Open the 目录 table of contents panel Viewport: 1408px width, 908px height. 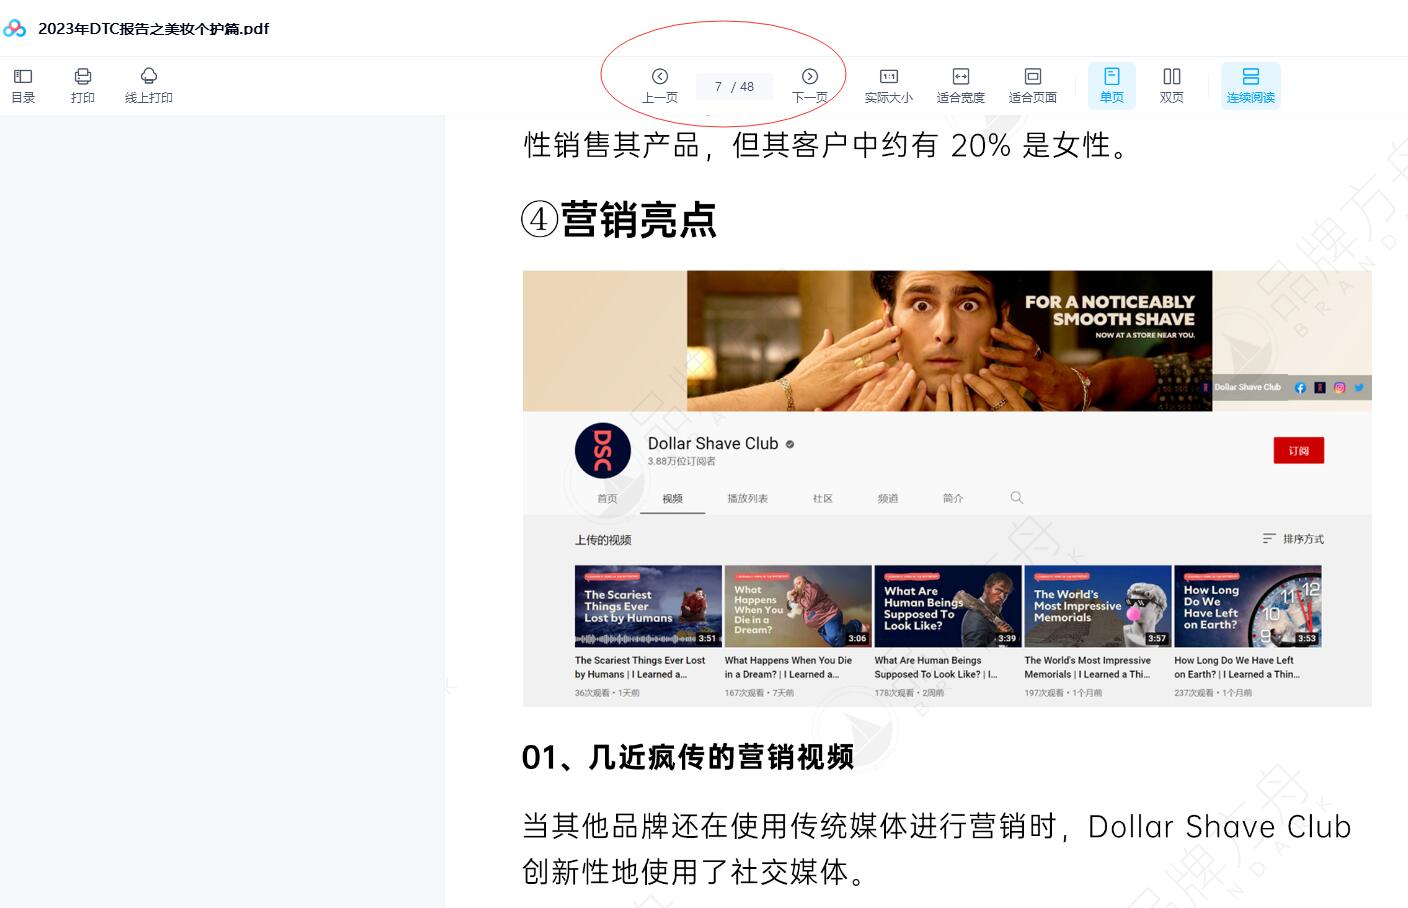[x=23, y=85]
